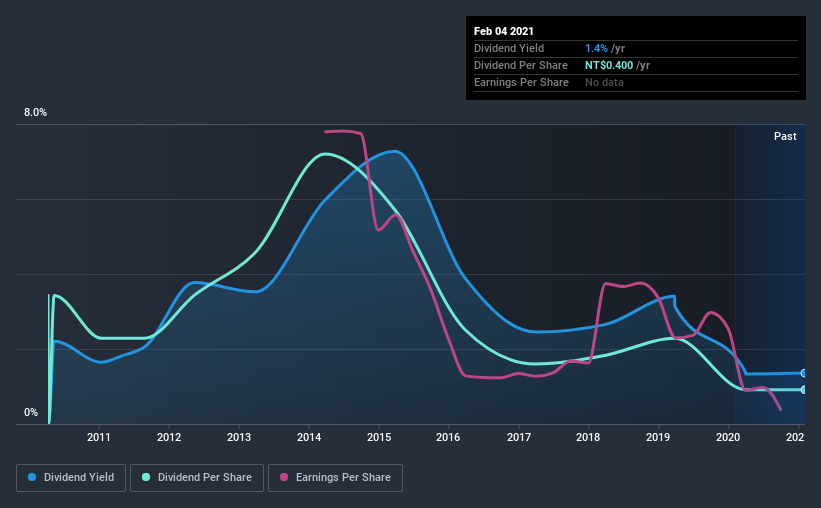Click the 2019 x-axis label
This screenshot has width=821, height=508.
point(658,437)
